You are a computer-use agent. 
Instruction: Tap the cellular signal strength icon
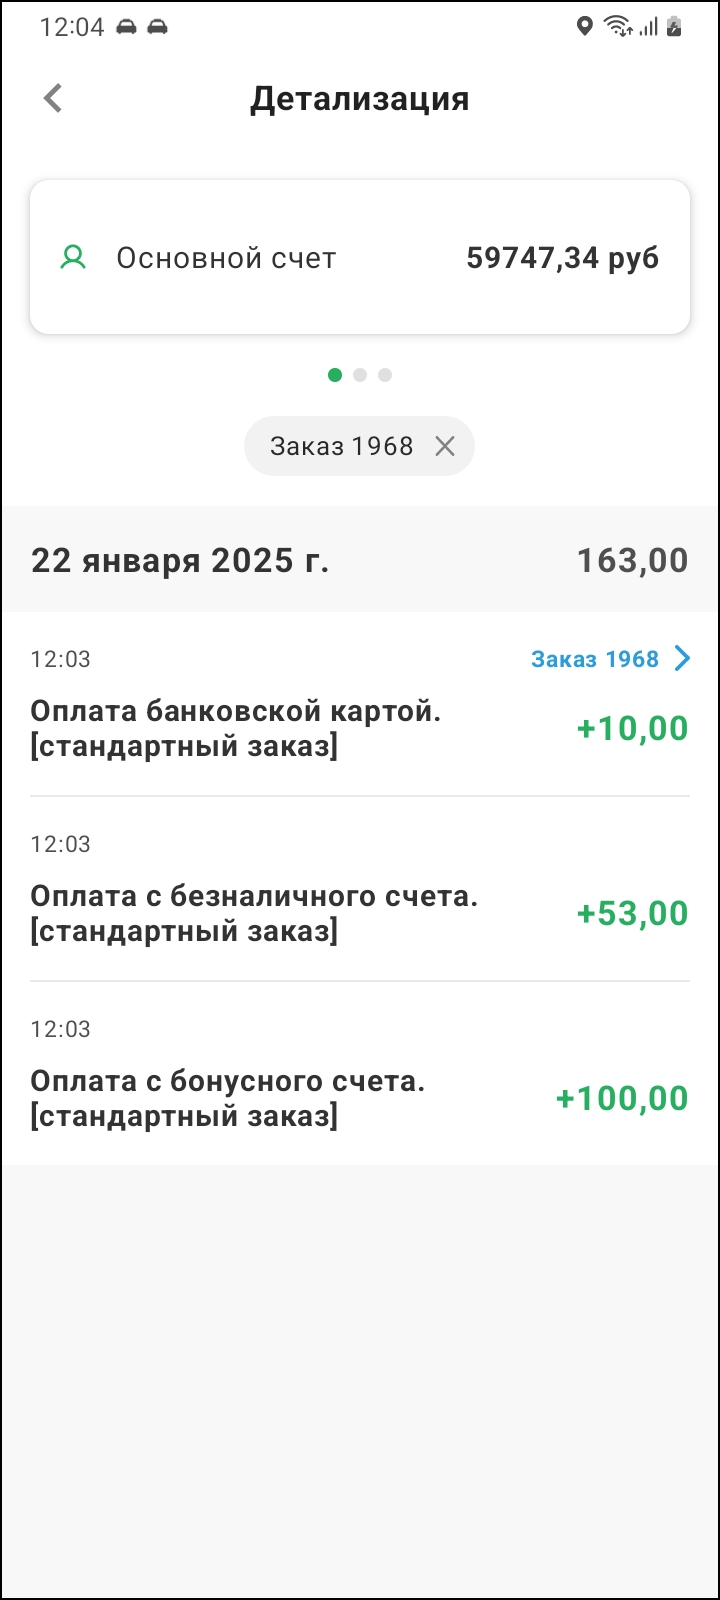649,27
